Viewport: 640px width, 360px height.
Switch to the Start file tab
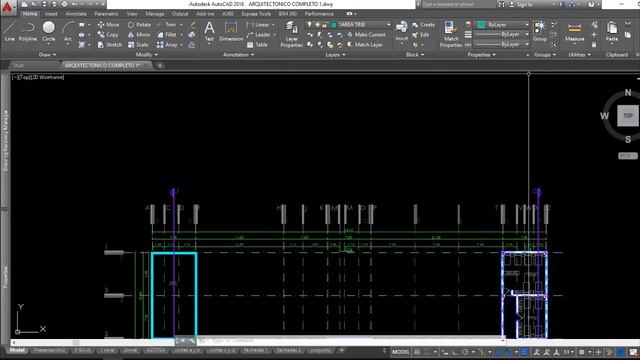click(x=18, y=65)
